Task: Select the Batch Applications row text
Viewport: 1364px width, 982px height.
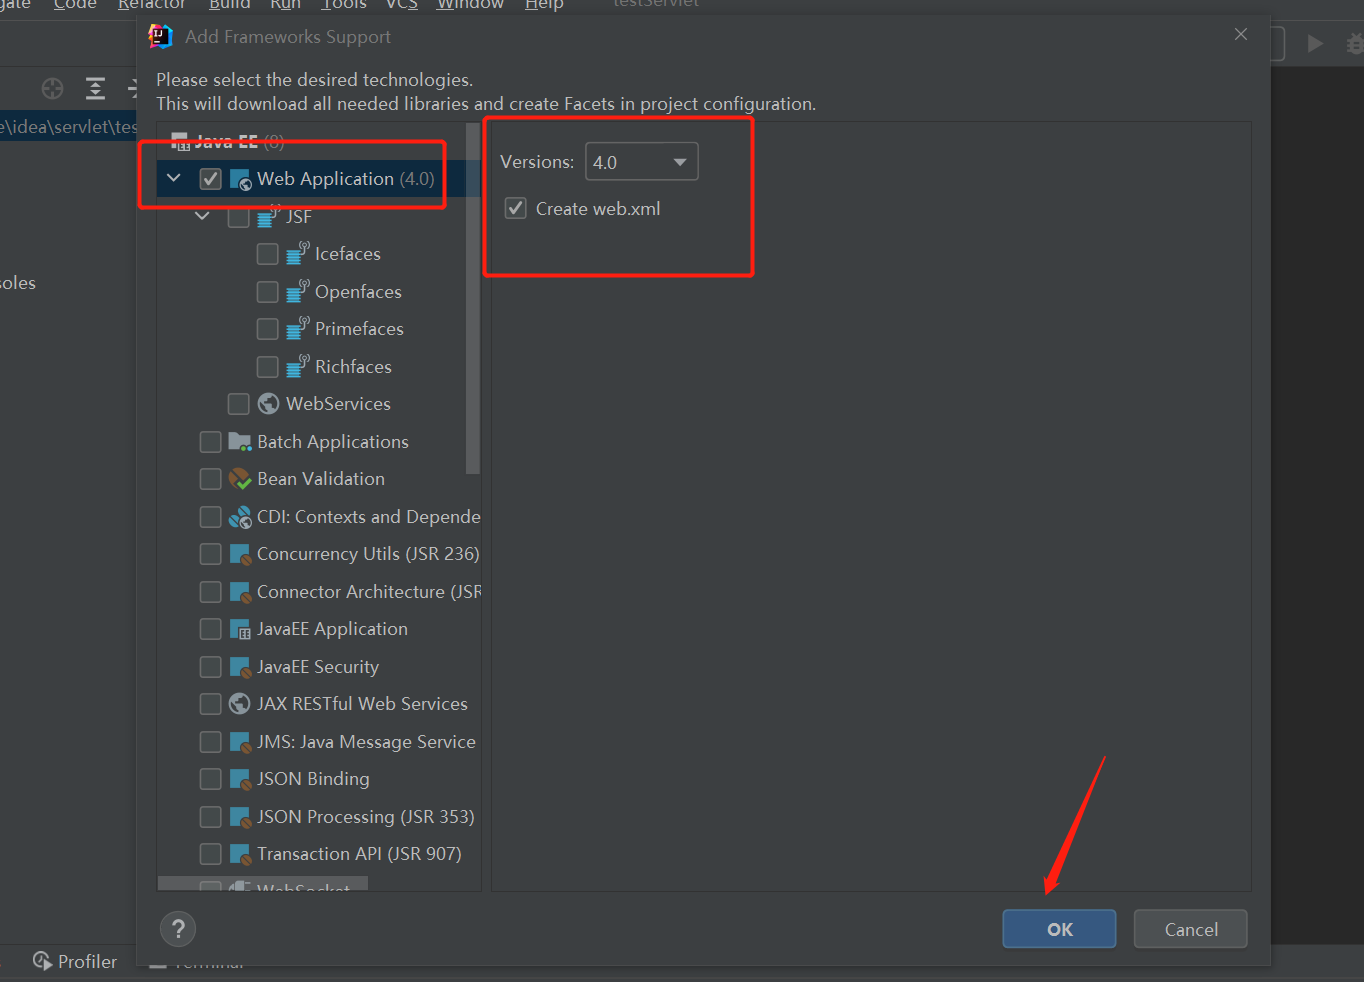Action: point(333,442)
